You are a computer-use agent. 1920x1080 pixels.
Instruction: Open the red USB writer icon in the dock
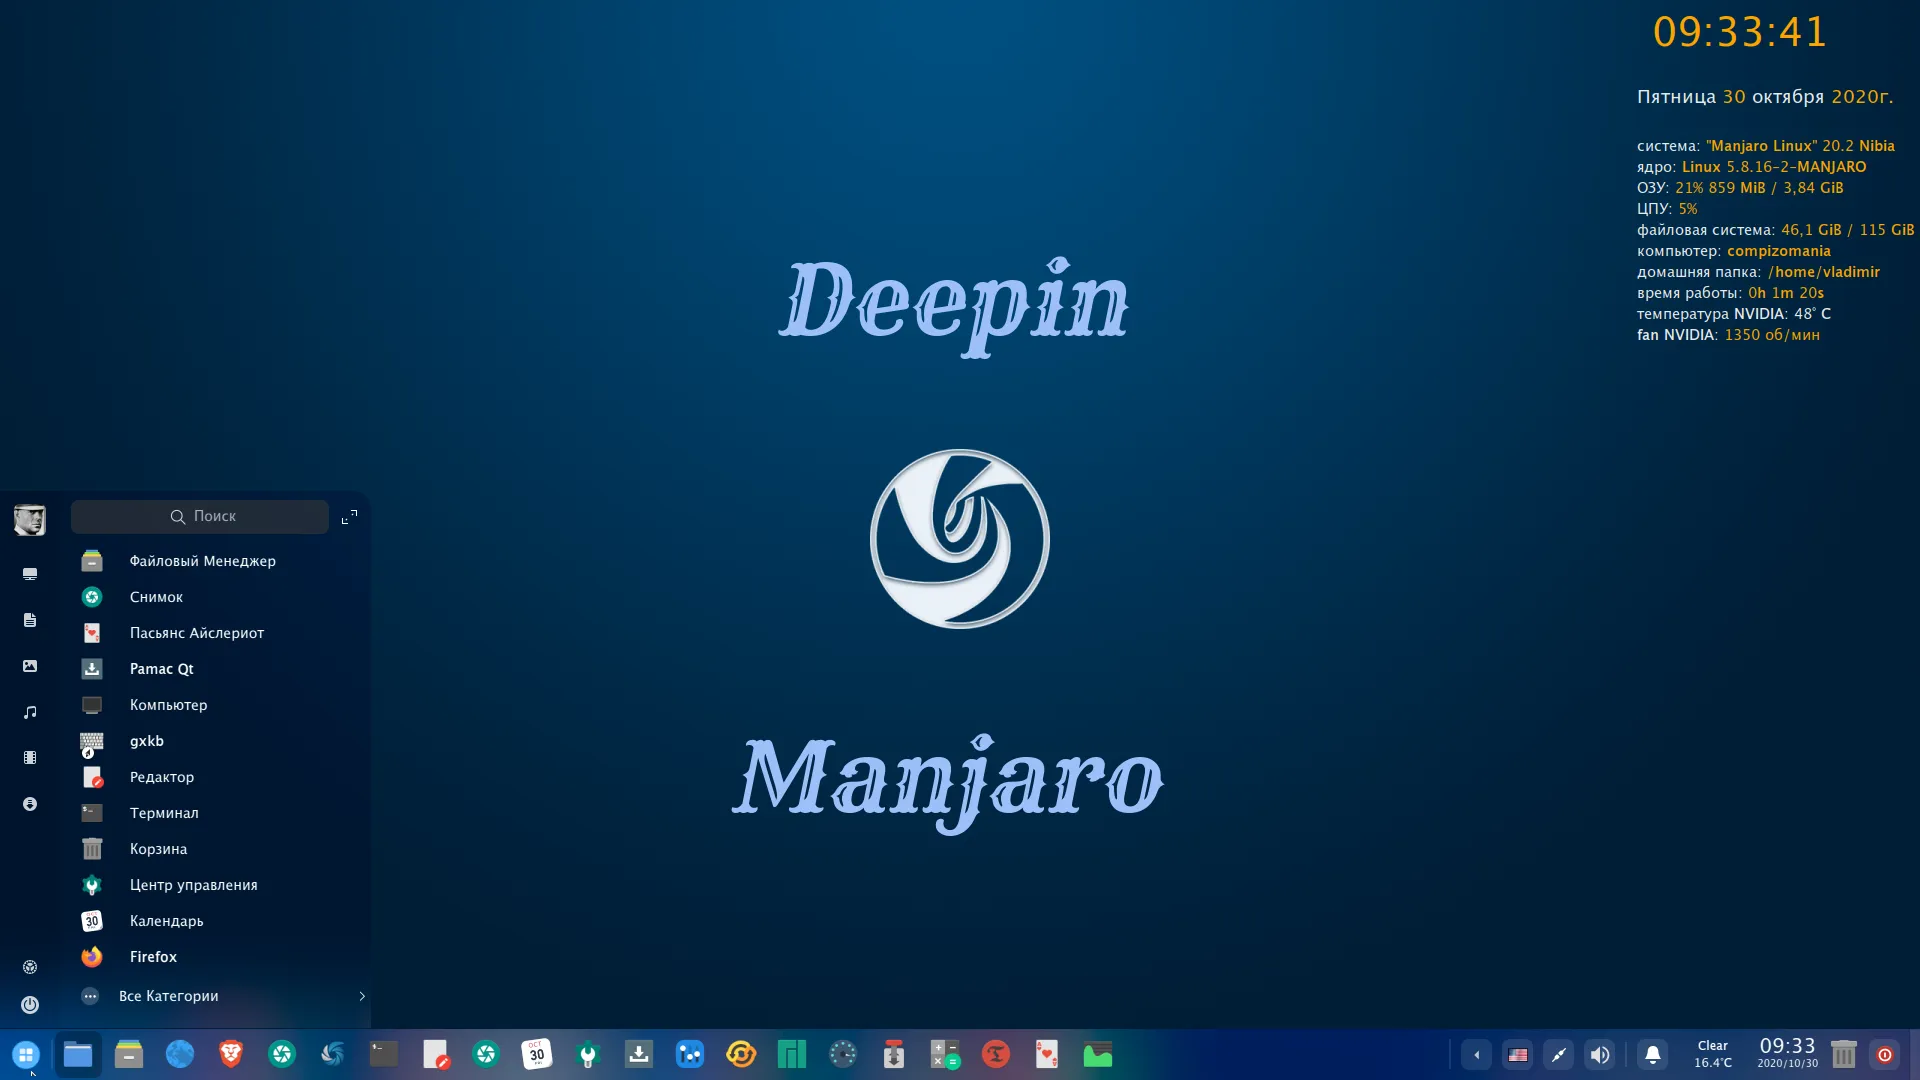pos(894,1054)
